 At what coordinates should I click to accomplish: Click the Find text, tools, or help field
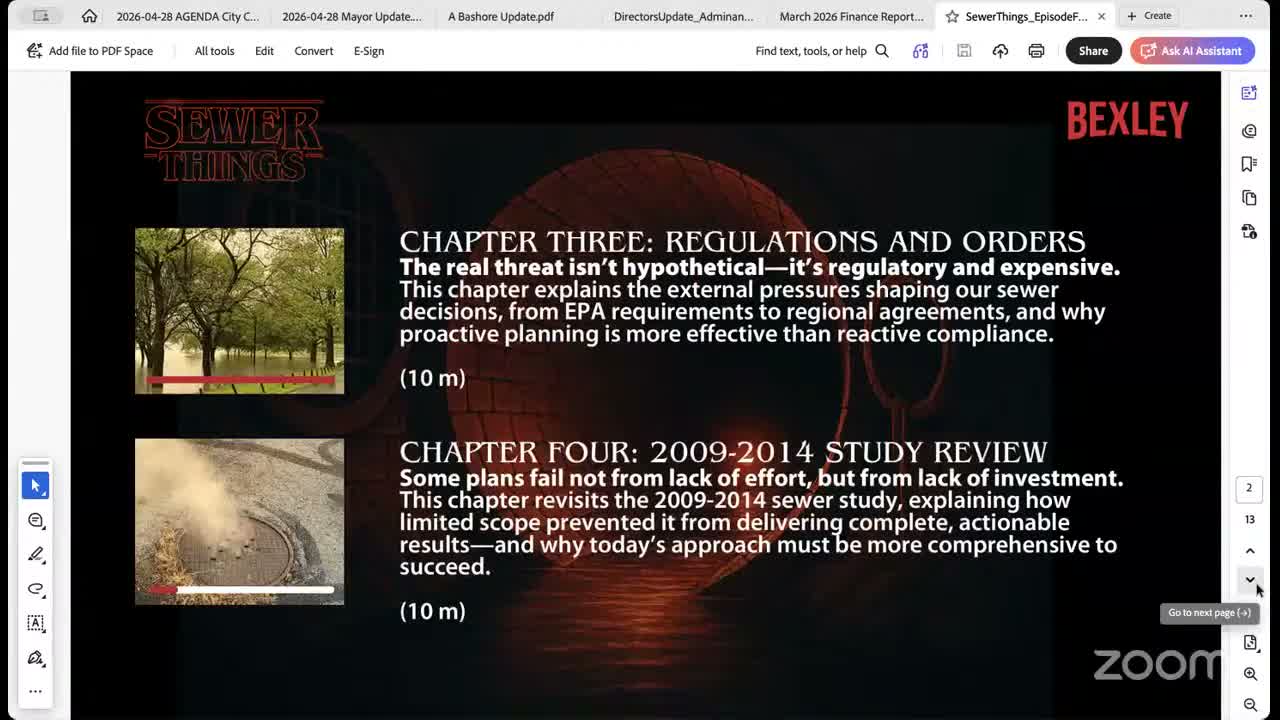[x=811, y=51]
